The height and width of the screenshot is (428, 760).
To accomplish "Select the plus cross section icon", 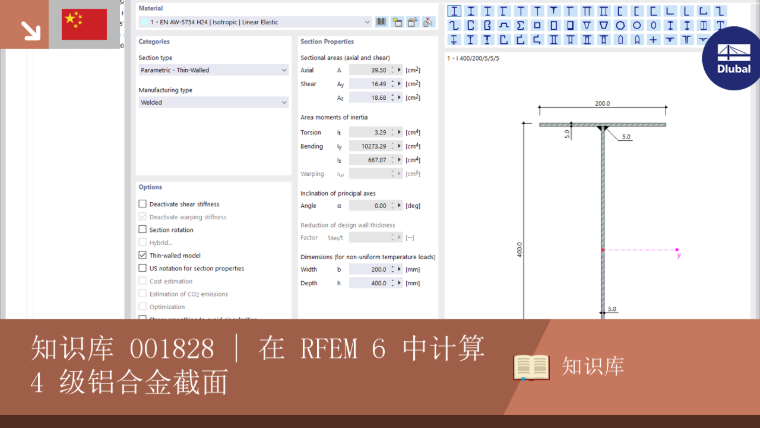I will 653,40.
